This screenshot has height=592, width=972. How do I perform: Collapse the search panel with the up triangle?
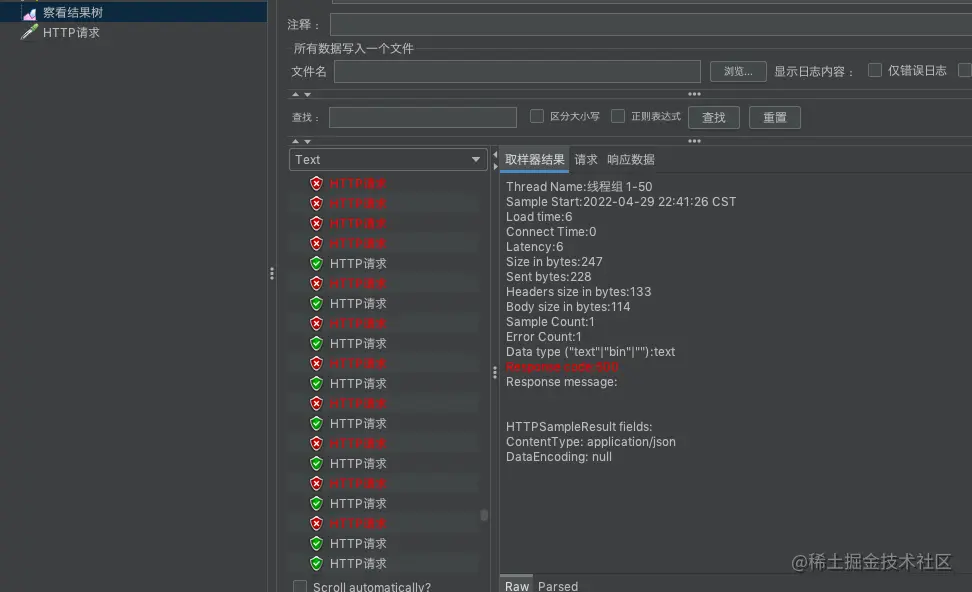296,93
